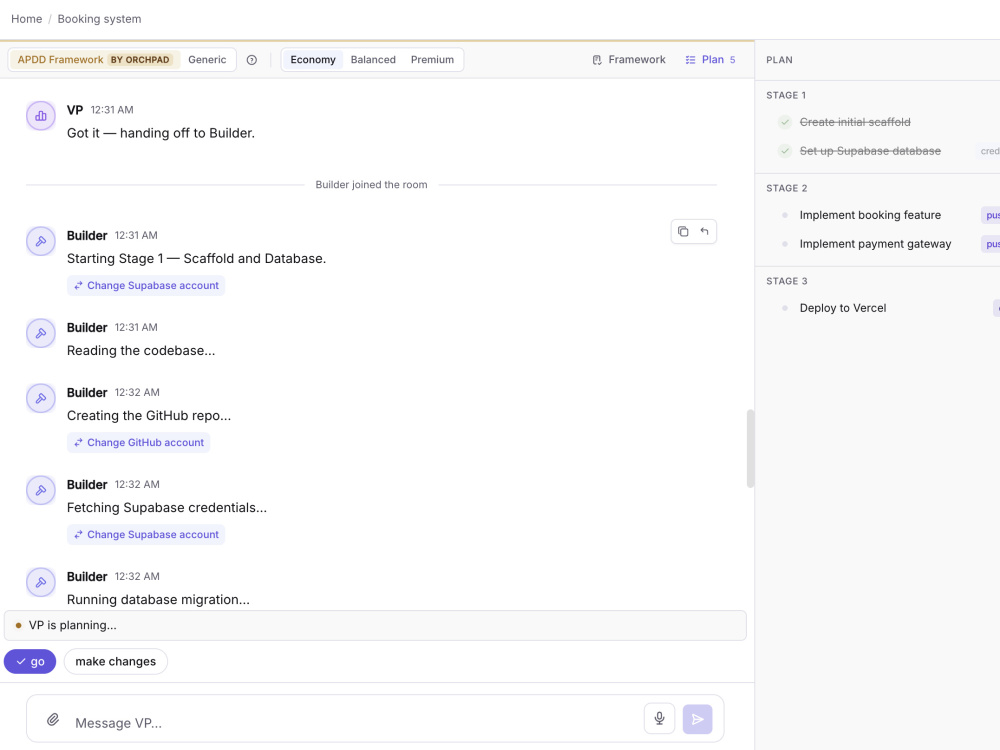The height and width of the screenshot is (750, 1000).
Task: Click status dot for Implement payment gateway
Action: [x=785, y=244]
